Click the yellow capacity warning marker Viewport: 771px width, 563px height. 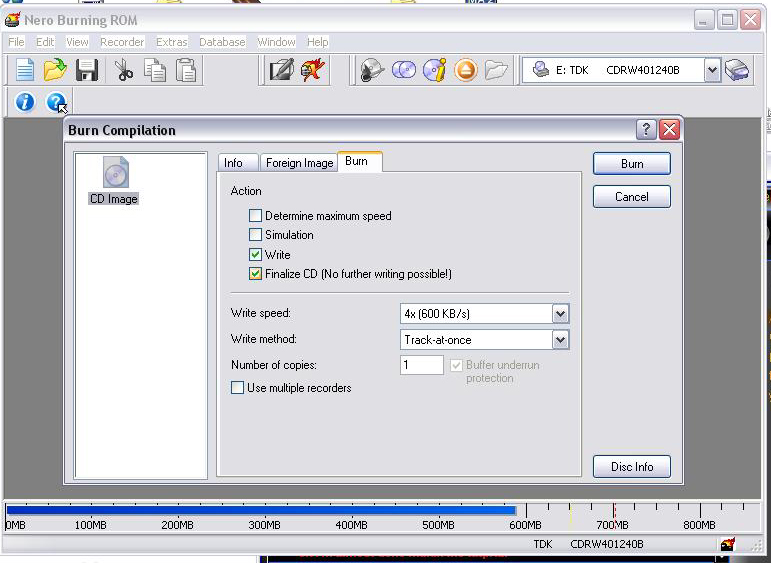point(570,516)
